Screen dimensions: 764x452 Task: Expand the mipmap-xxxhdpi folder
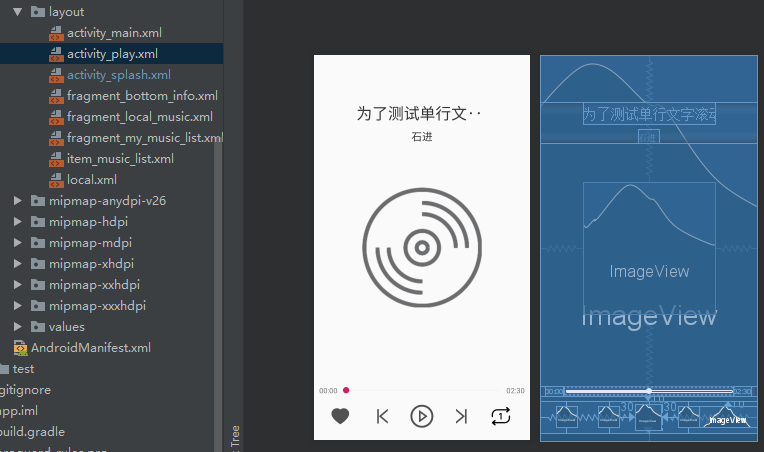[x=18, y=305]
